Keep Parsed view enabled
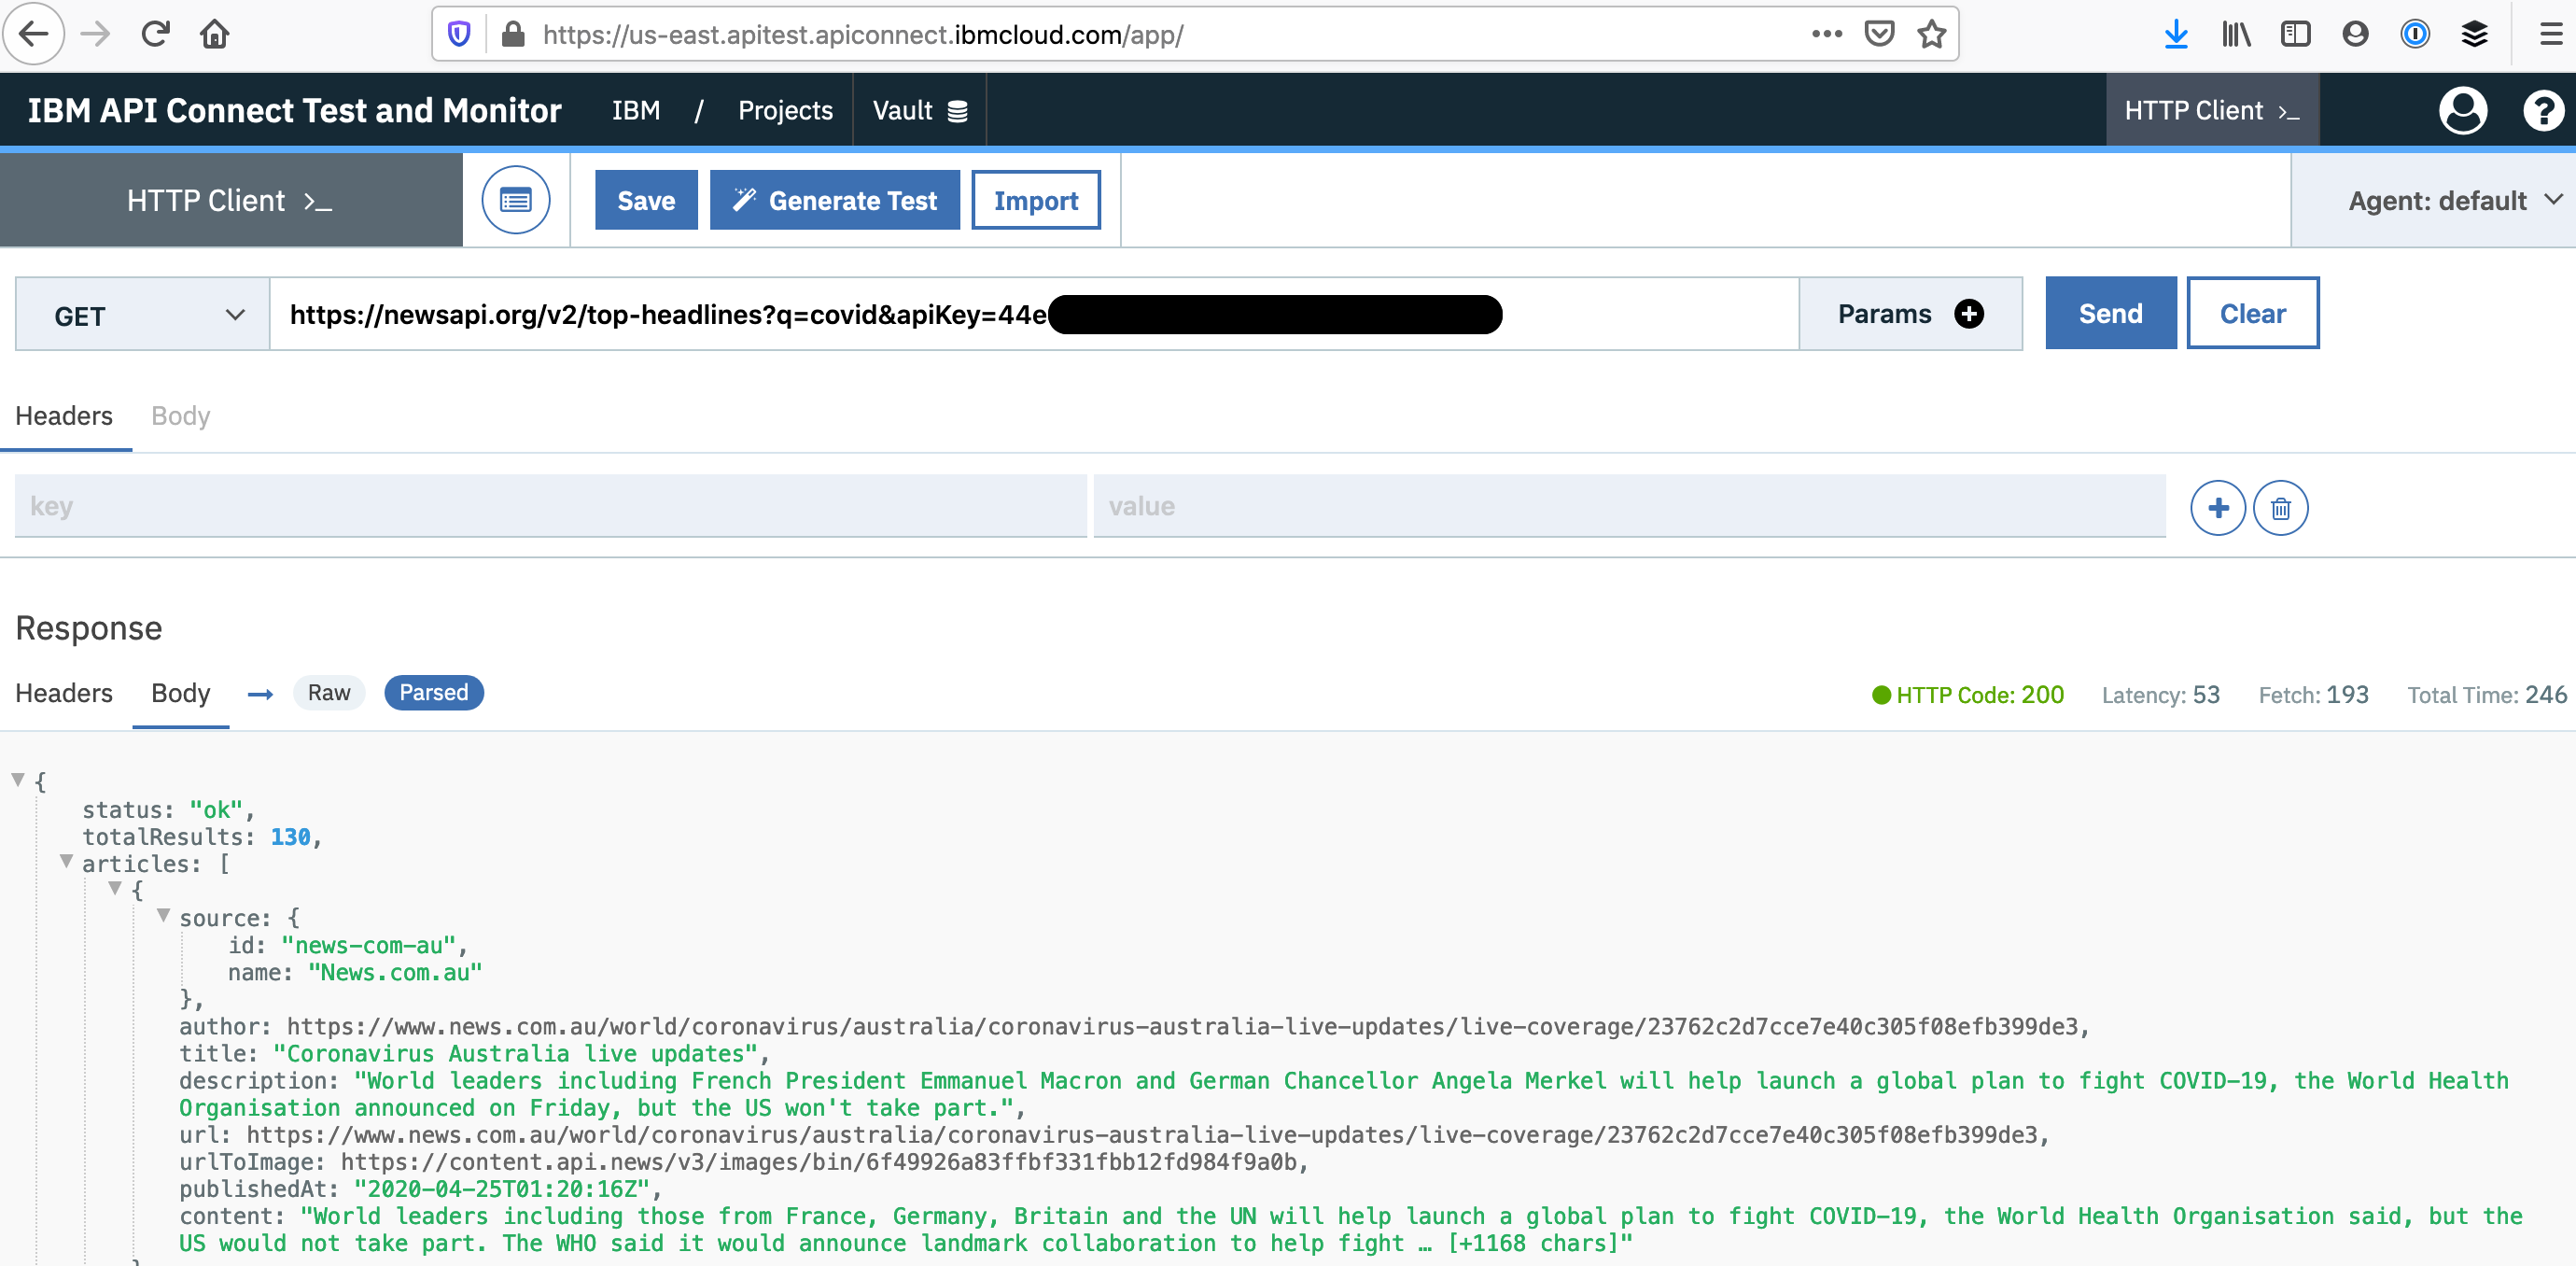The height and width of the screenshot is (1266, 2576). point(434,693)
